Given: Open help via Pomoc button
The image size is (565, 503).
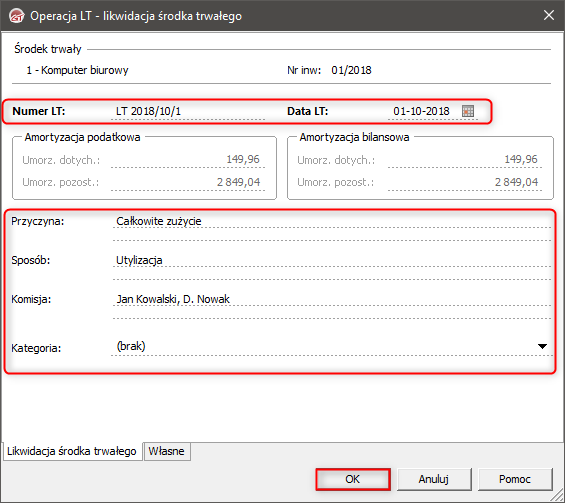Looking at the screenshot, I should click(x=515, y=479).
